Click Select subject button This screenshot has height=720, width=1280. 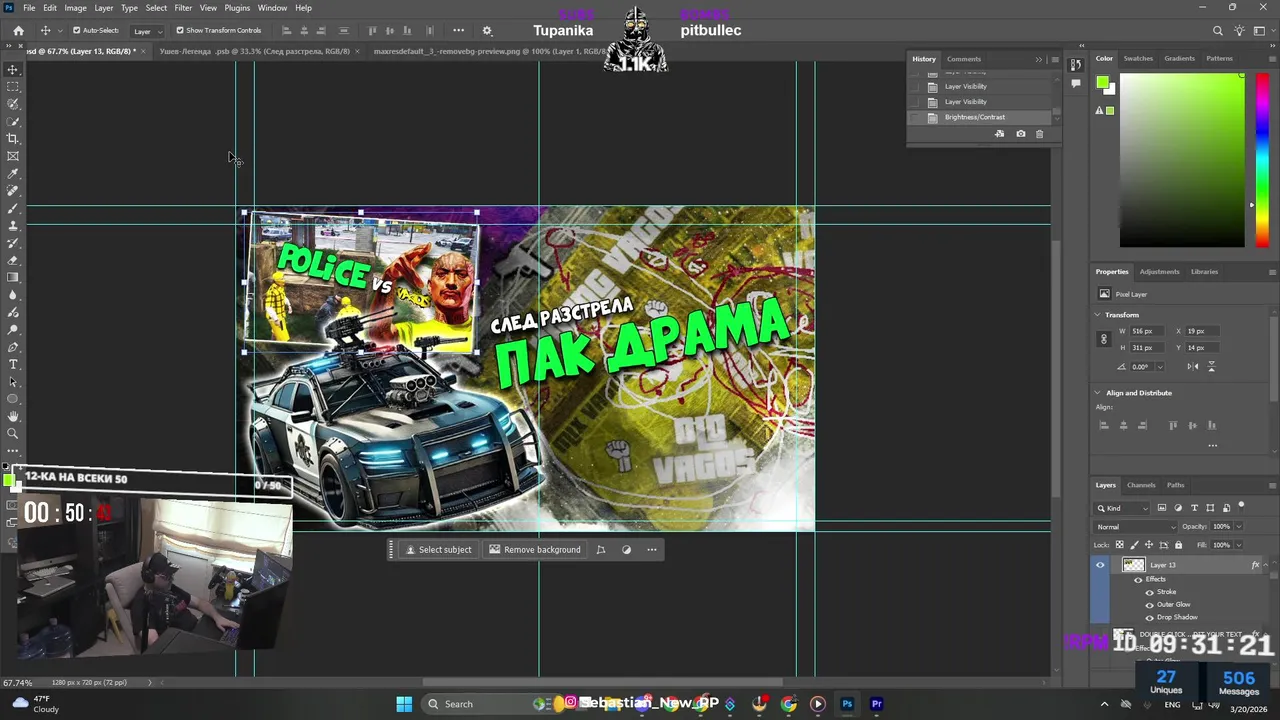[438, 549]
